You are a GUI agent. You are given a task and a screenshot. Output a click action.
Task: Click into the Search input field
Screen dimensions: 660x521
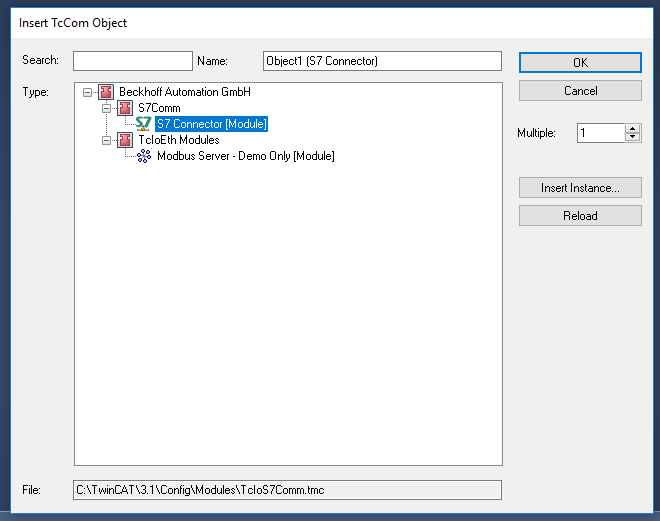[x=133, y=61]
